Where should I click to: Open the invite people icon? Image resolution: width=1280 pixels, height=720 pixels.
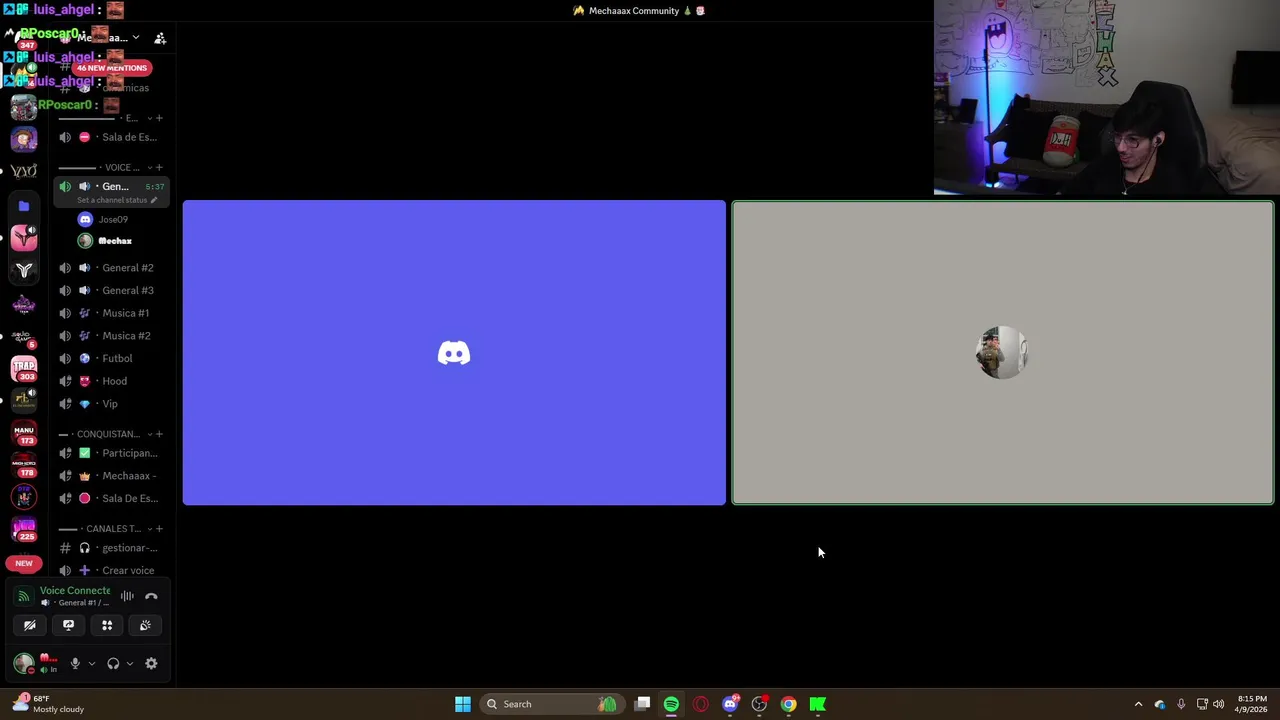tap(160, 38)
